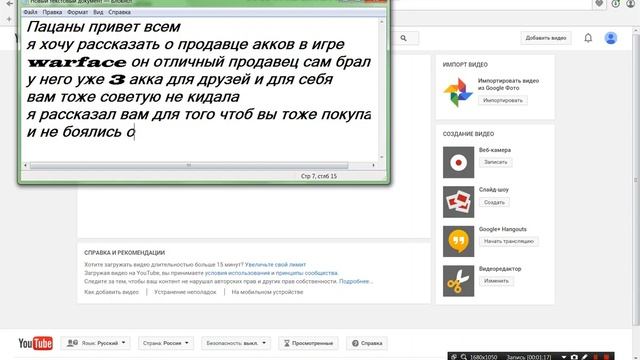Click the line 'Пацаны привет всем'
Viewport: 640px width, 360px height.
pyautogui.click(x=104, y=27)
